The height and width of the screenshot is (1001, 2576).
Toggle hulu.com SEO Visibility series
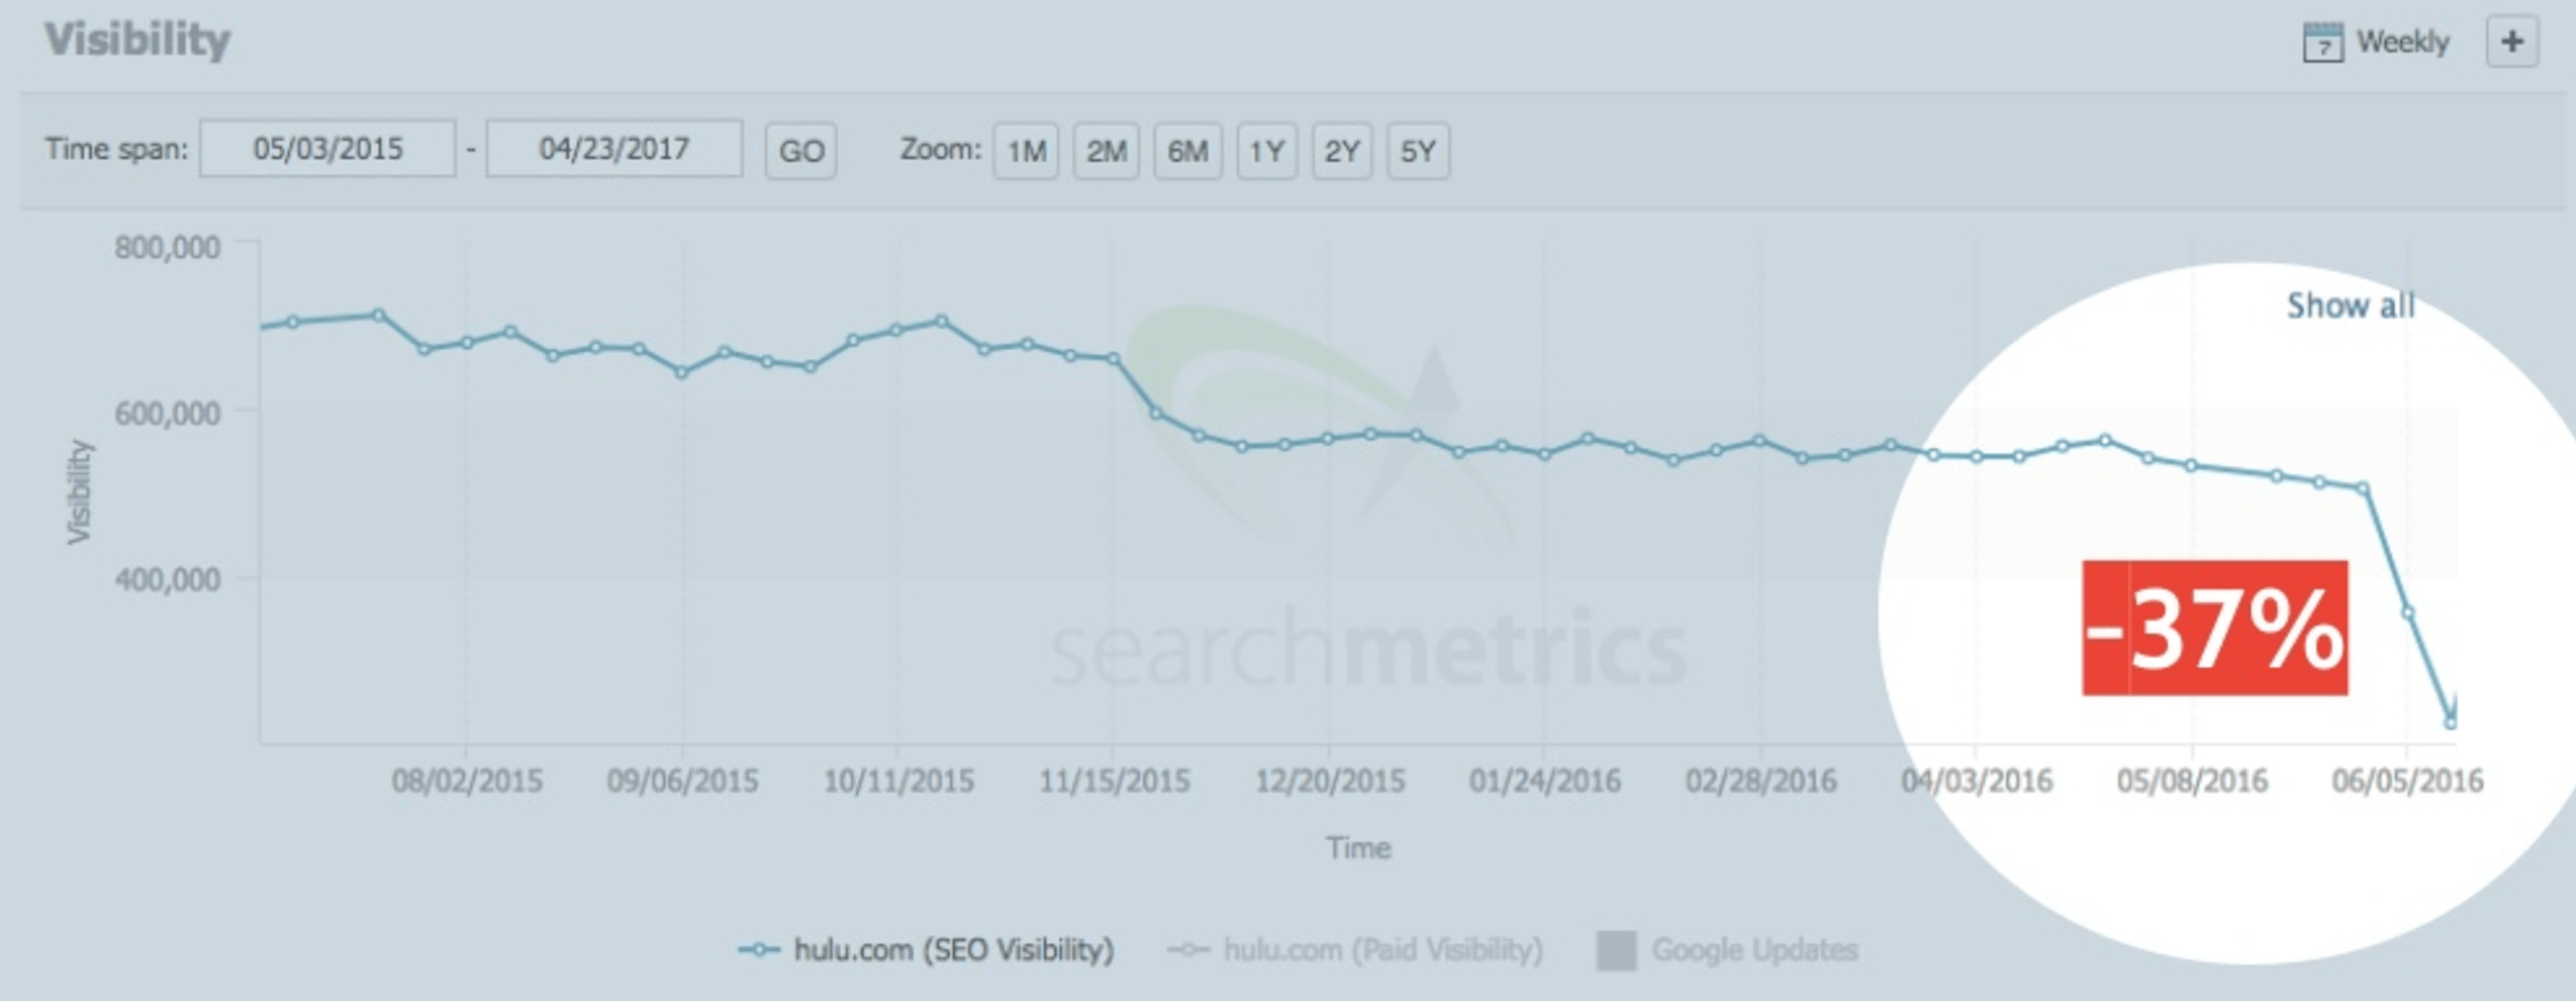pyautogui.click(x=952, y=949)
